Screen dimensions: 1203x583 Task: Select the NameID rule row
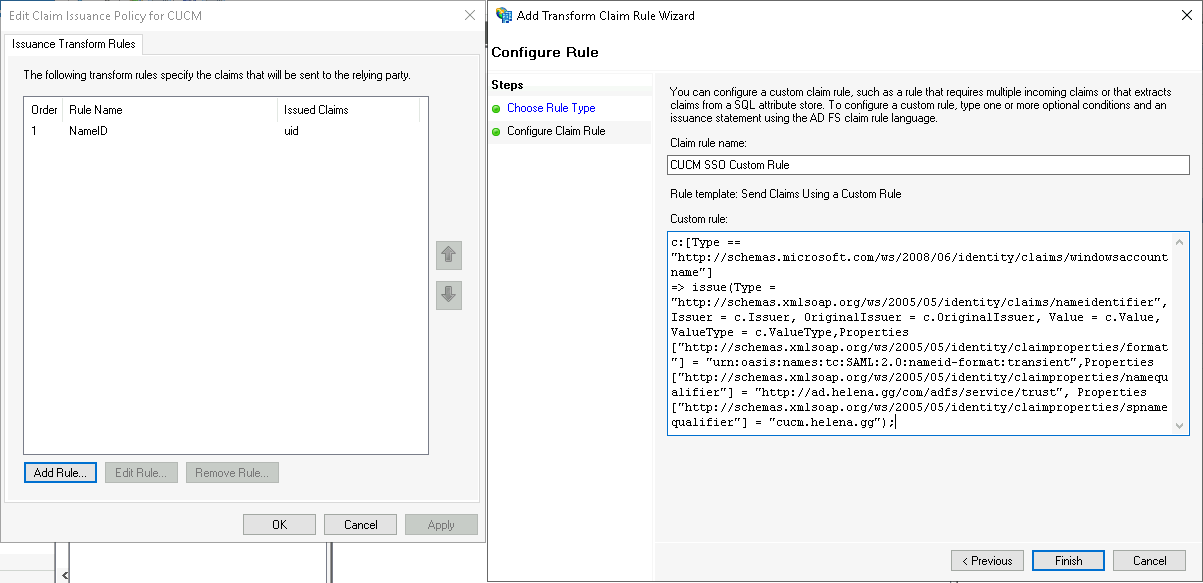(x=88, y=131)
